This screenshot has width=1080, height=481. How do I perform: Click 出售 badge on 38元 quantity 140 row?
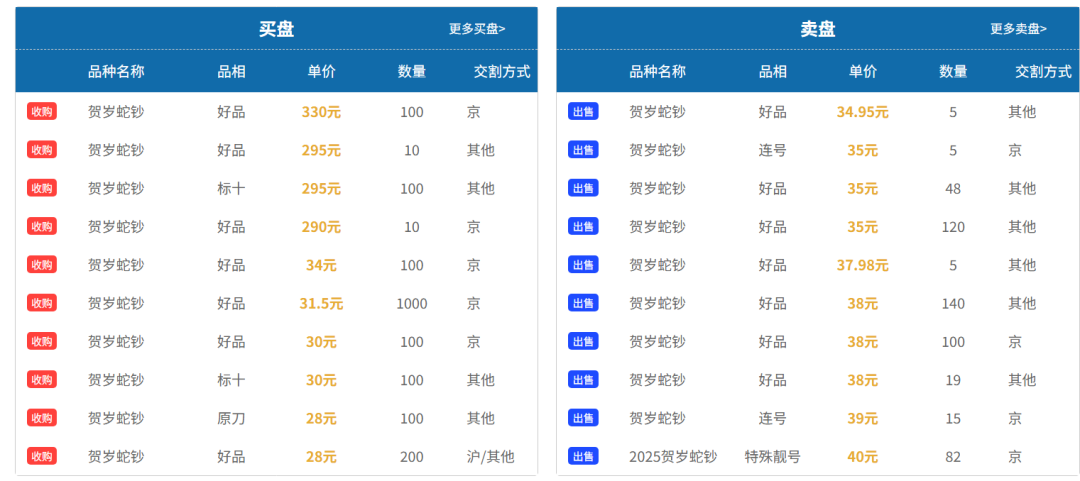point(583,303)
